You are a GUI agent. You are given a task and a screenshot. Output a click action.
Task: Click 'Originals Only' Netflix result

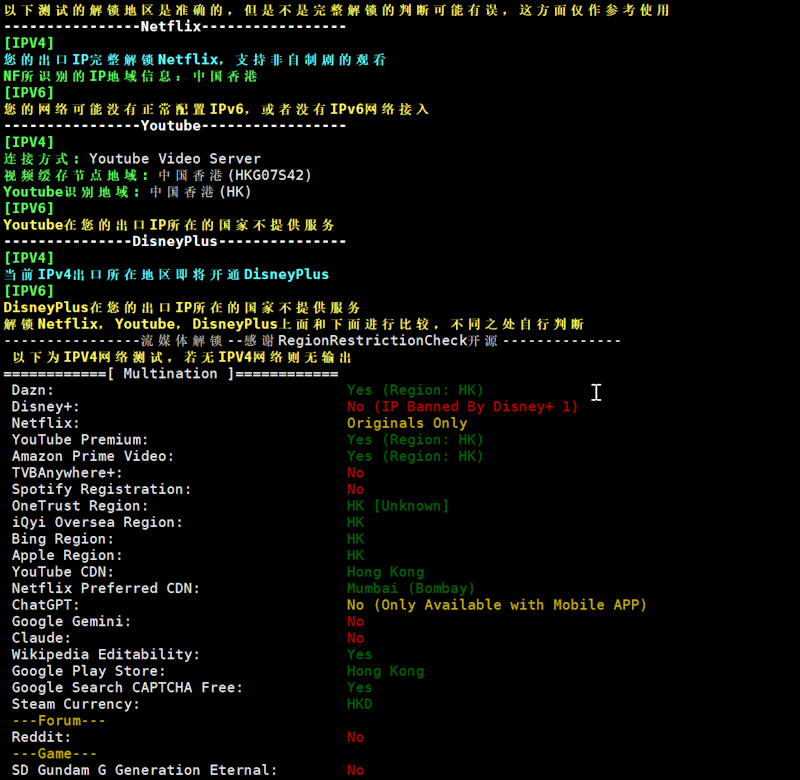pyautogui.click(x=407, y=423)
